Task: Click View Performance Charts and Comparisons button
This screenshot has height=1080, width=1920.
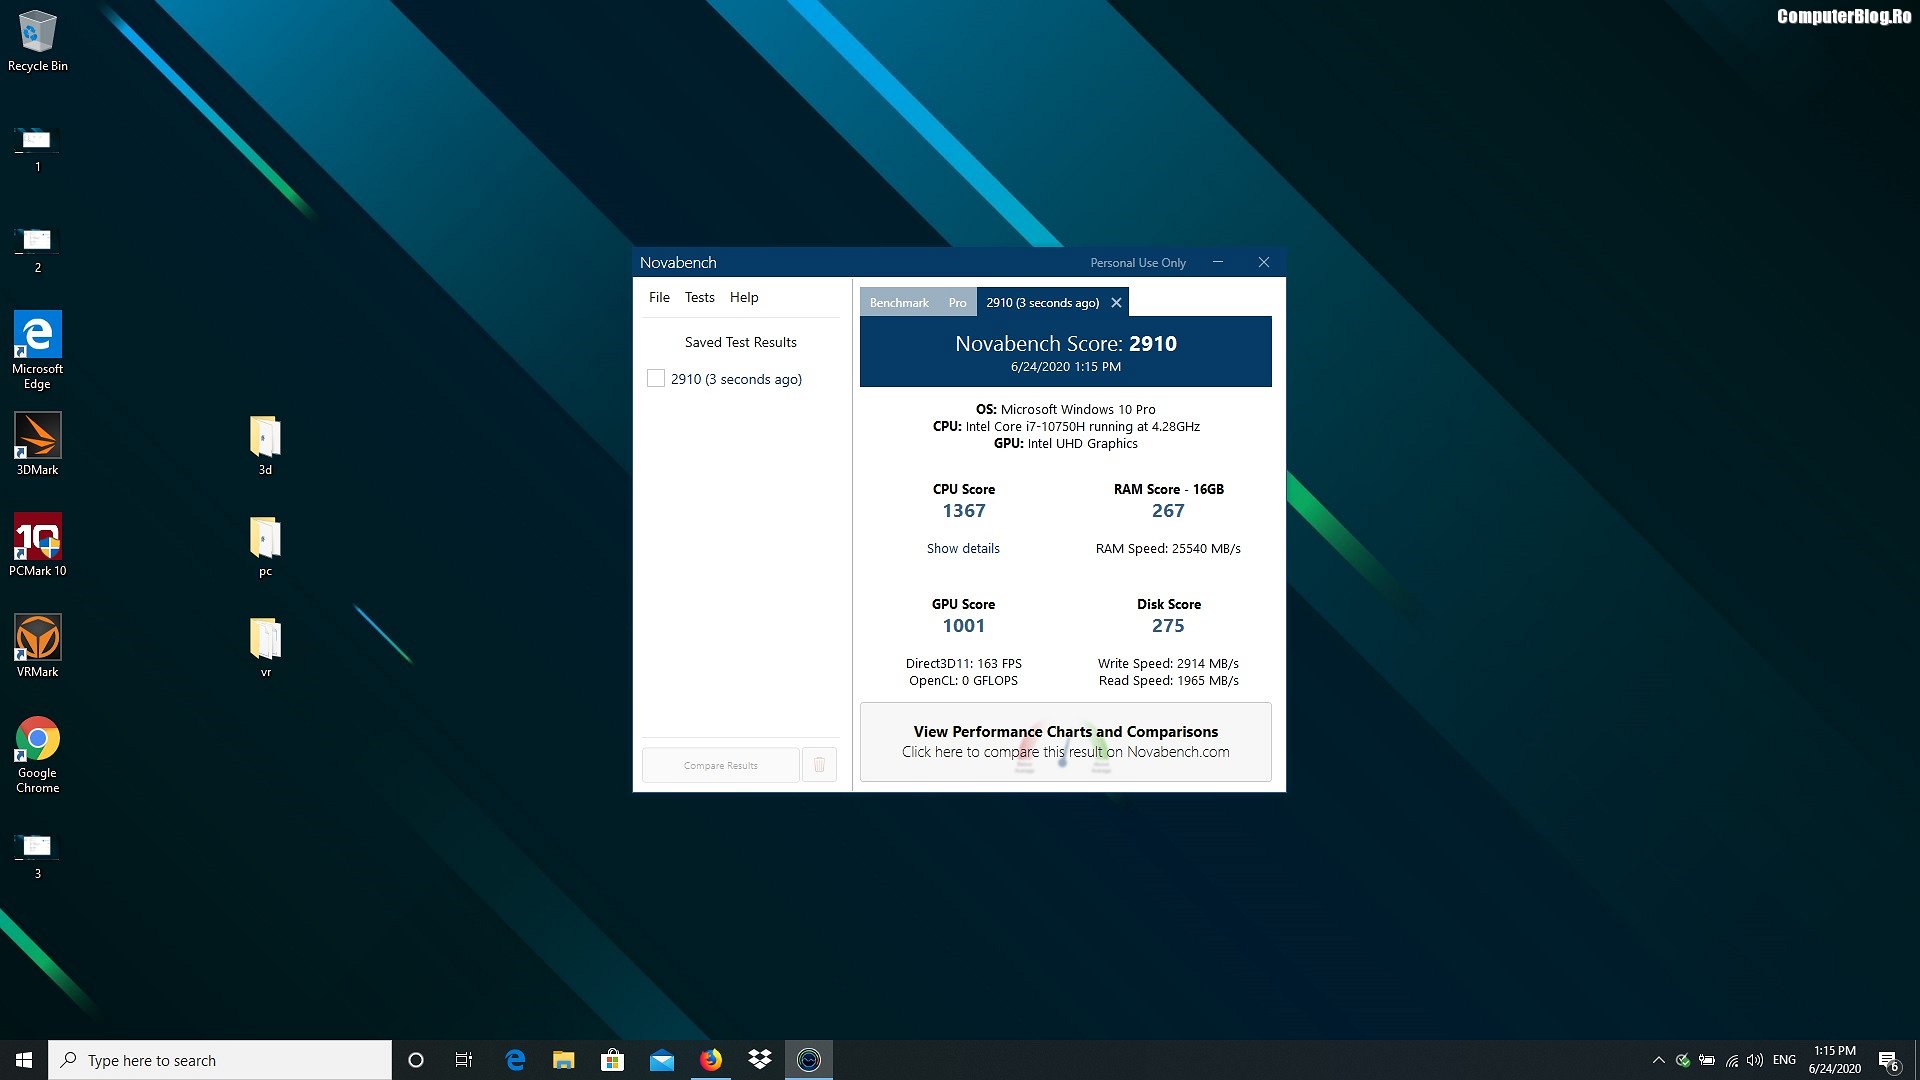Action: point(1065,741)
